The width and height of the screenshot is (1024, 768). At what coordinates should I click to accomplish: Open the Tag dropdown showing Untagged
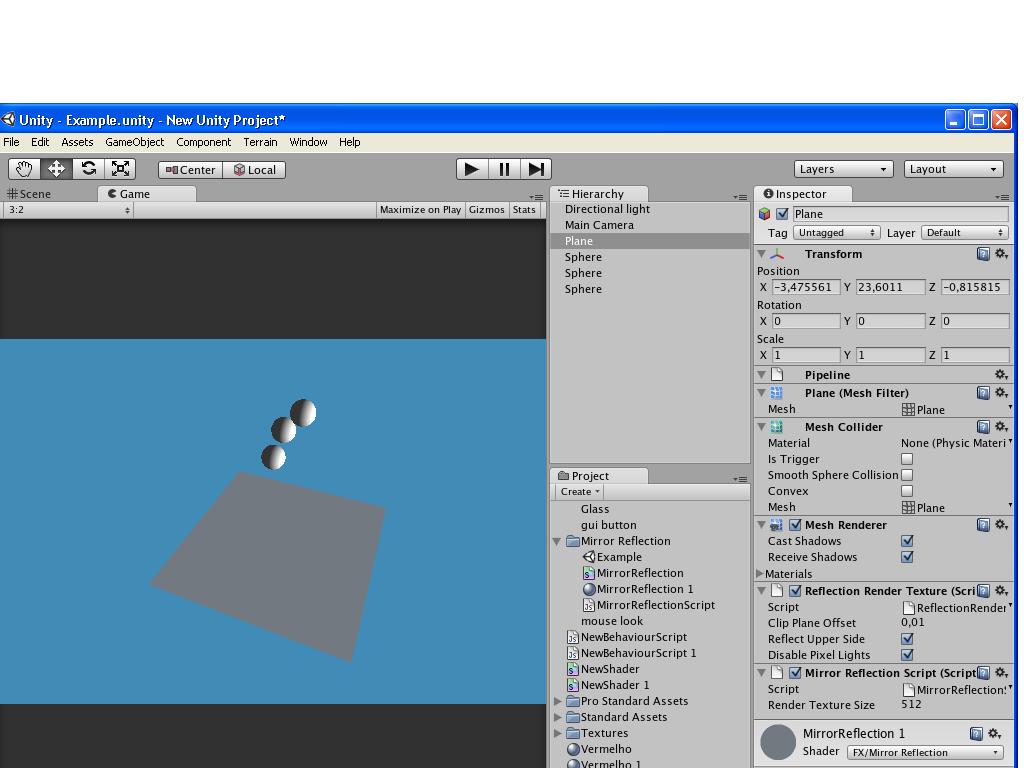click(x=836, y=232)
